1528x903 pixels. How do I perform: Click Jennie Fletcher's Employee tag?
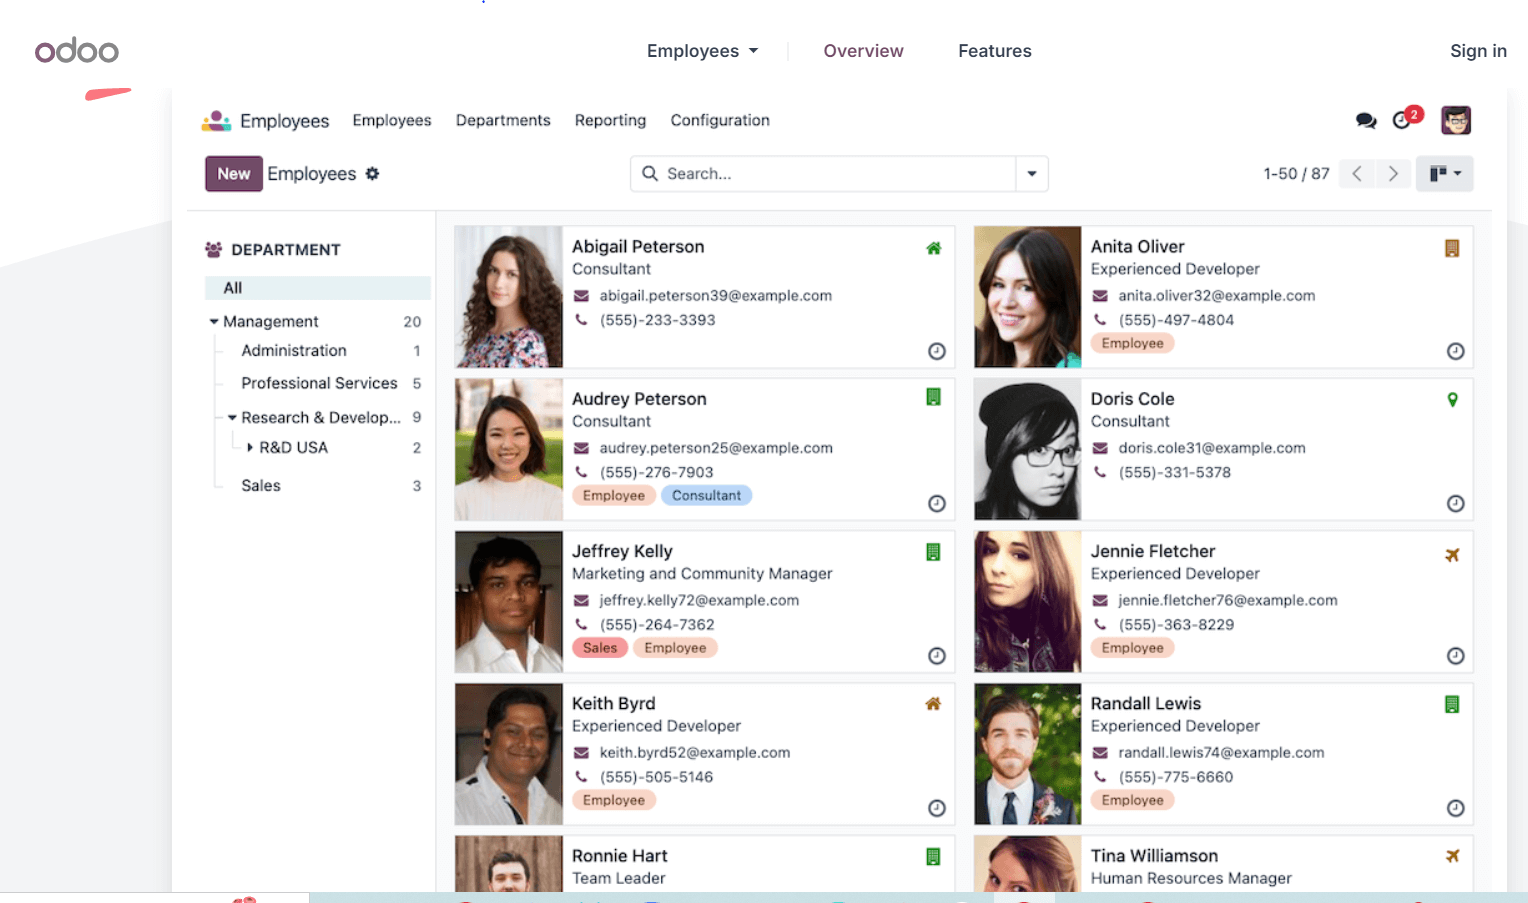tap(1132, 648)
